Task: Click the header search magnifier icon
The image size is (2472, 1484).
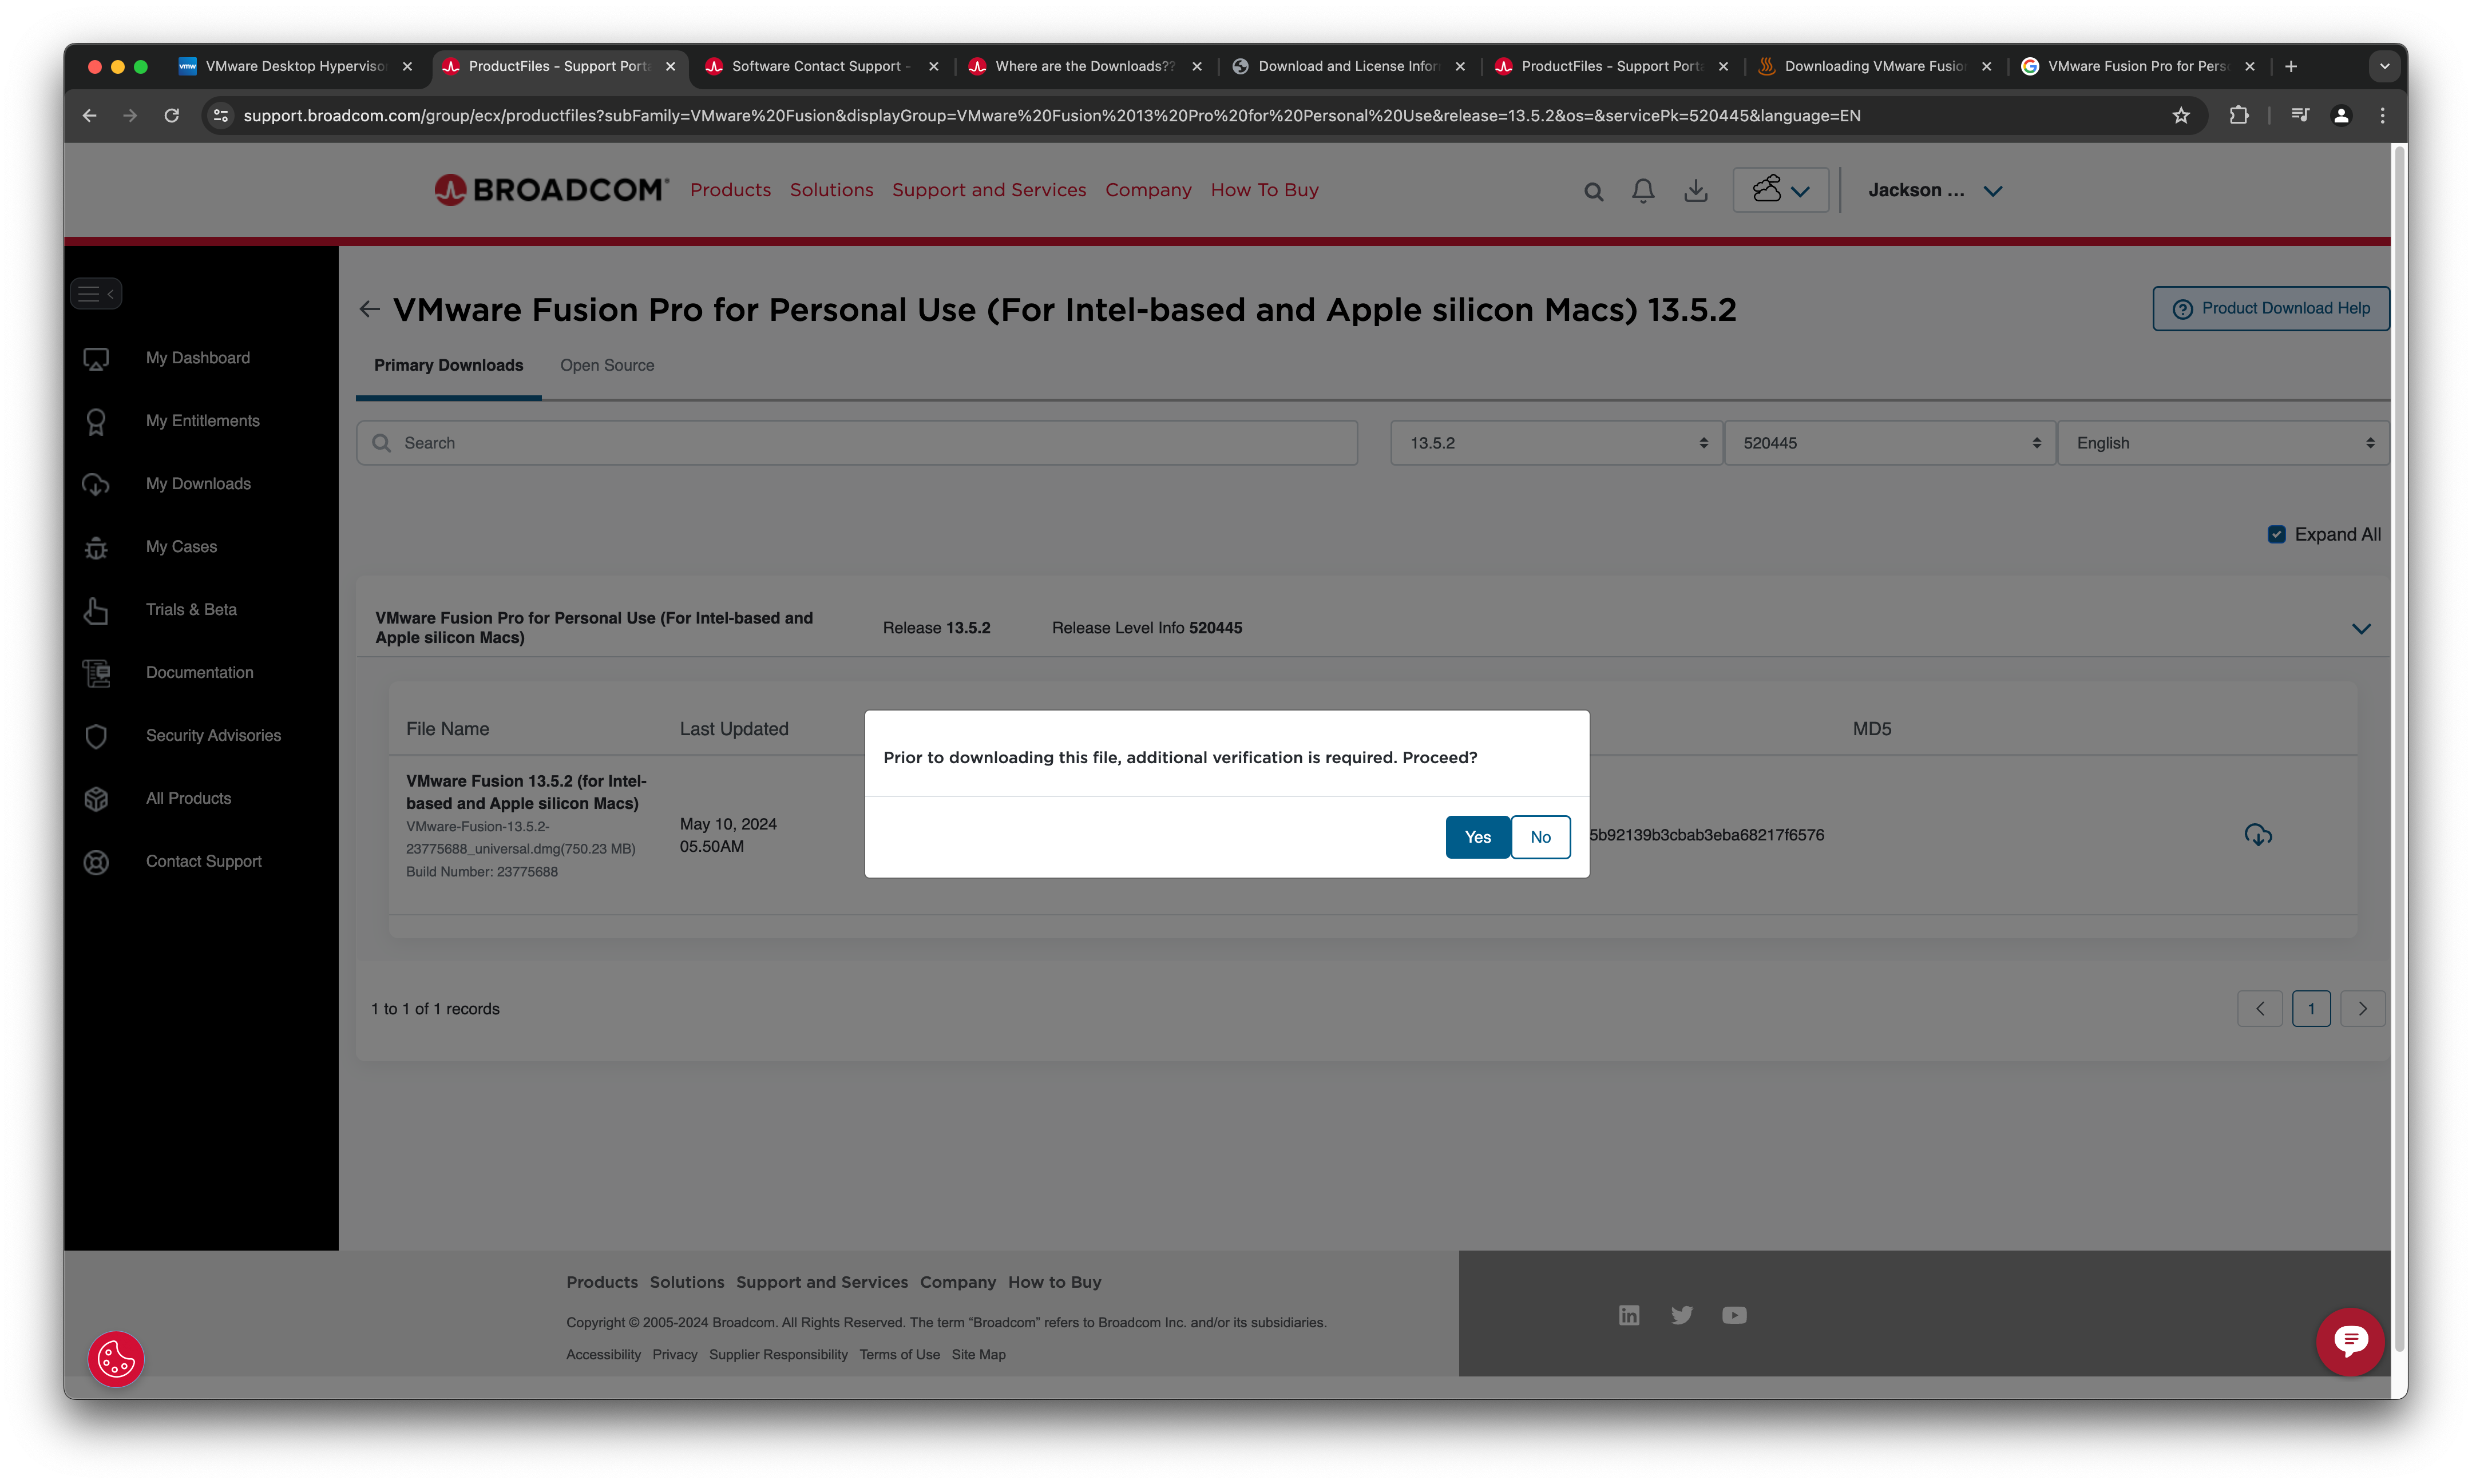Action: point(1593,191)
